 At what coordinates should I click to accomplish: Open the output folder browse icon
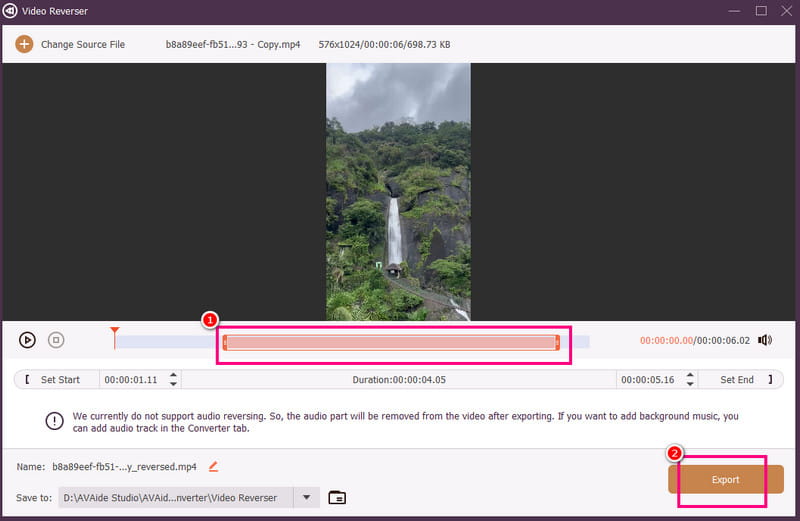[x=337, y=497]
